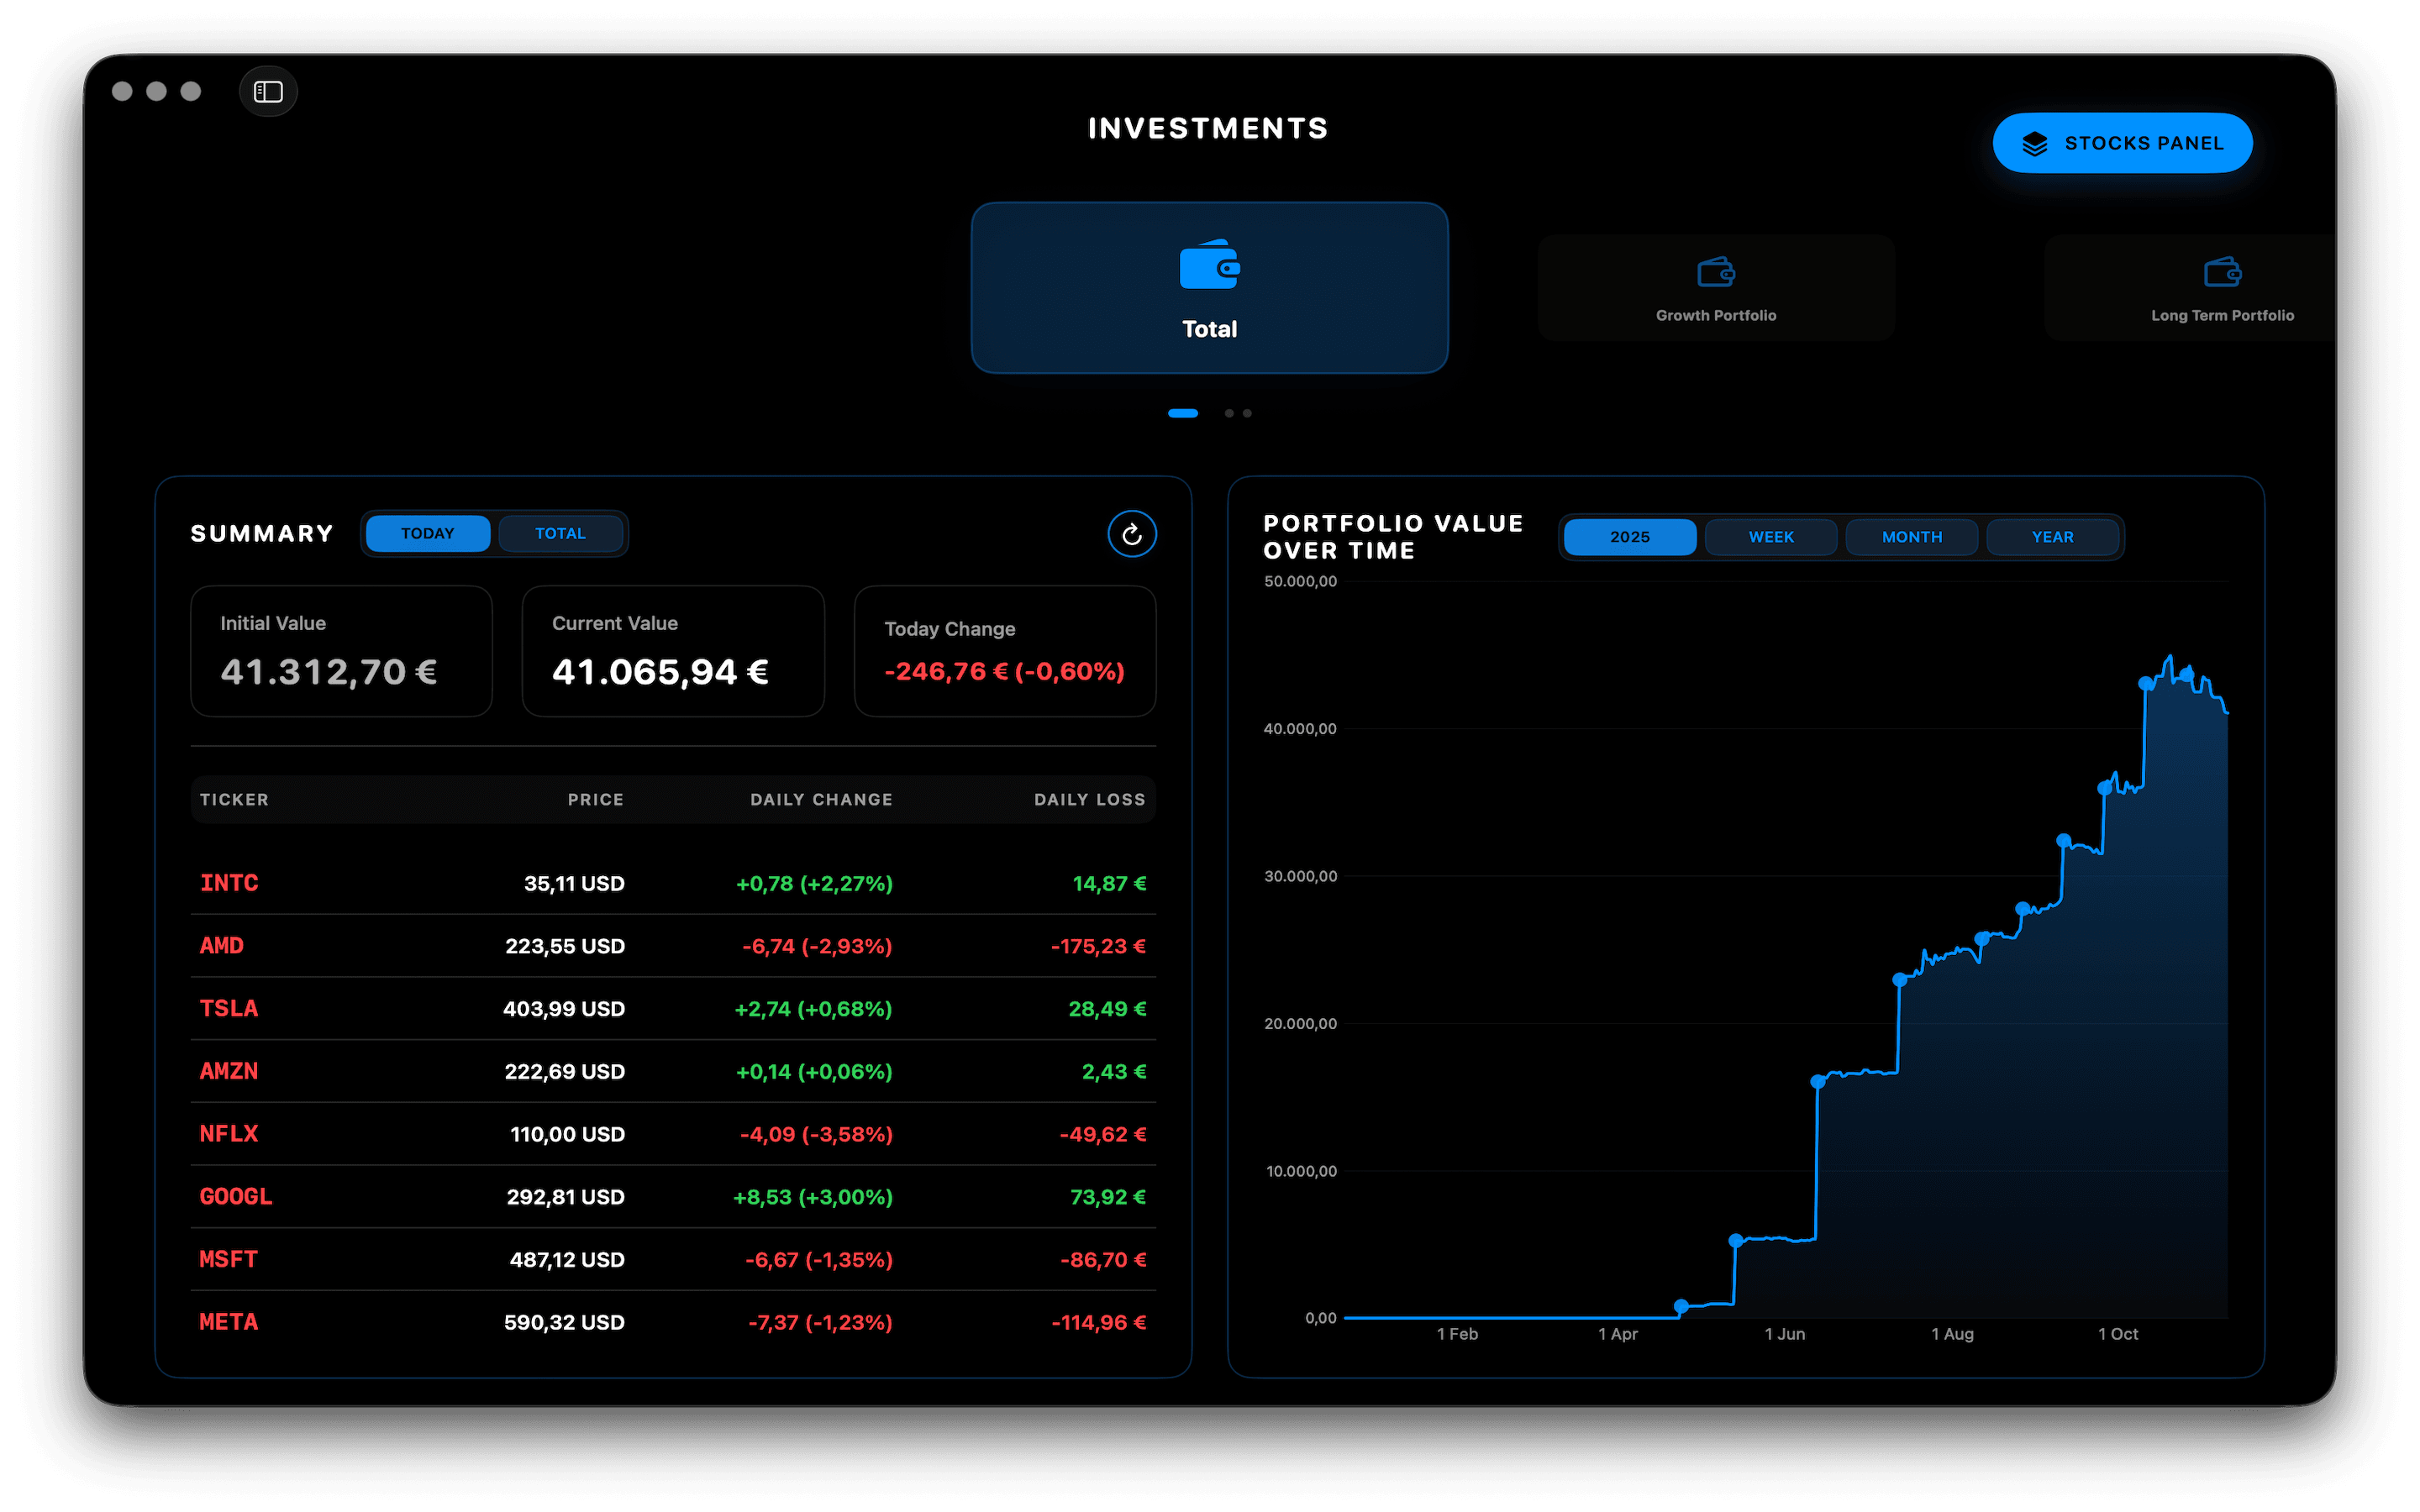Select the Long Term Portfolio card

[x=2190, y=288]
